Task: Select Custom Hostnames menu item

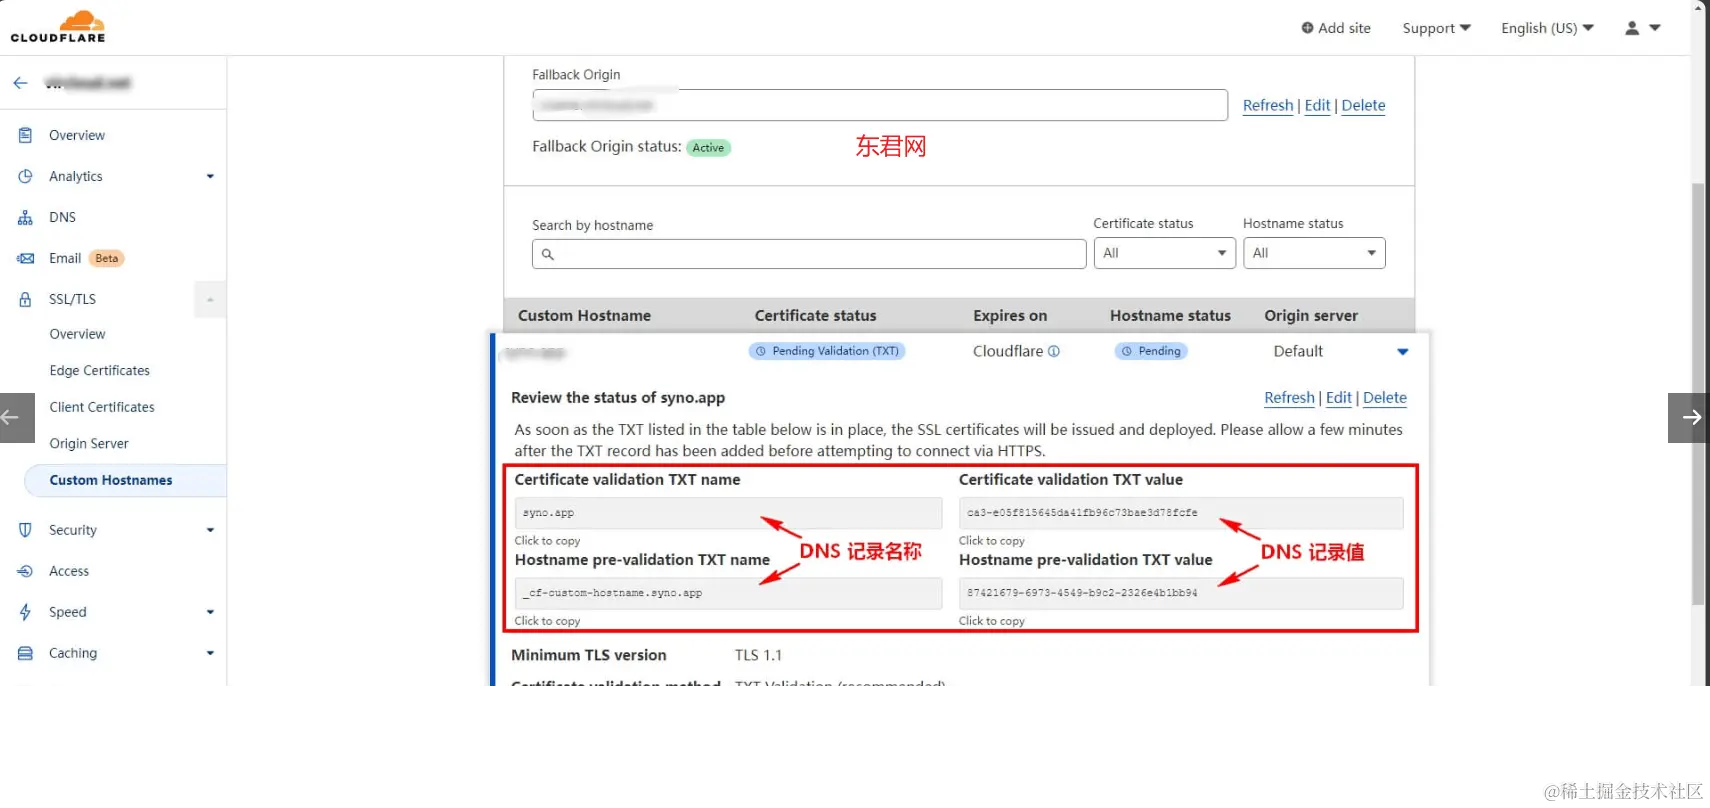Action: [x=125, y=480]
